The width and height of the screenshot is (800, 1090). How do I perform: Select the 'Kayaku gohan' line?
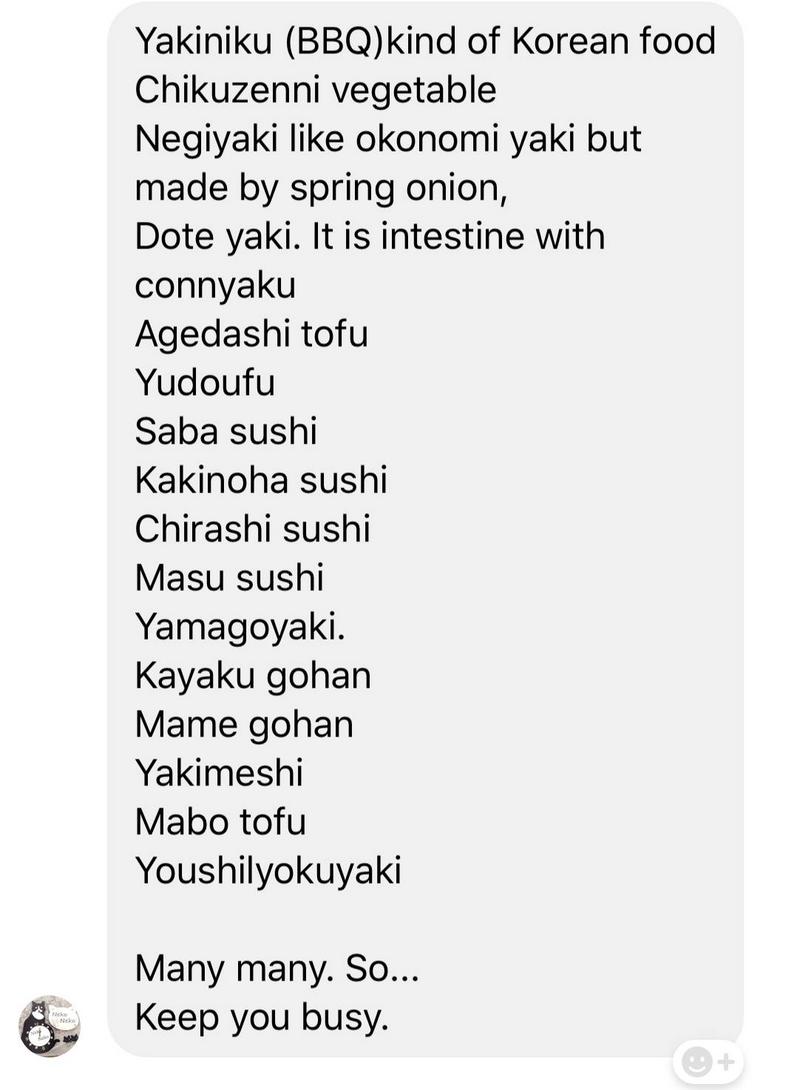click(x=253, y=676)
